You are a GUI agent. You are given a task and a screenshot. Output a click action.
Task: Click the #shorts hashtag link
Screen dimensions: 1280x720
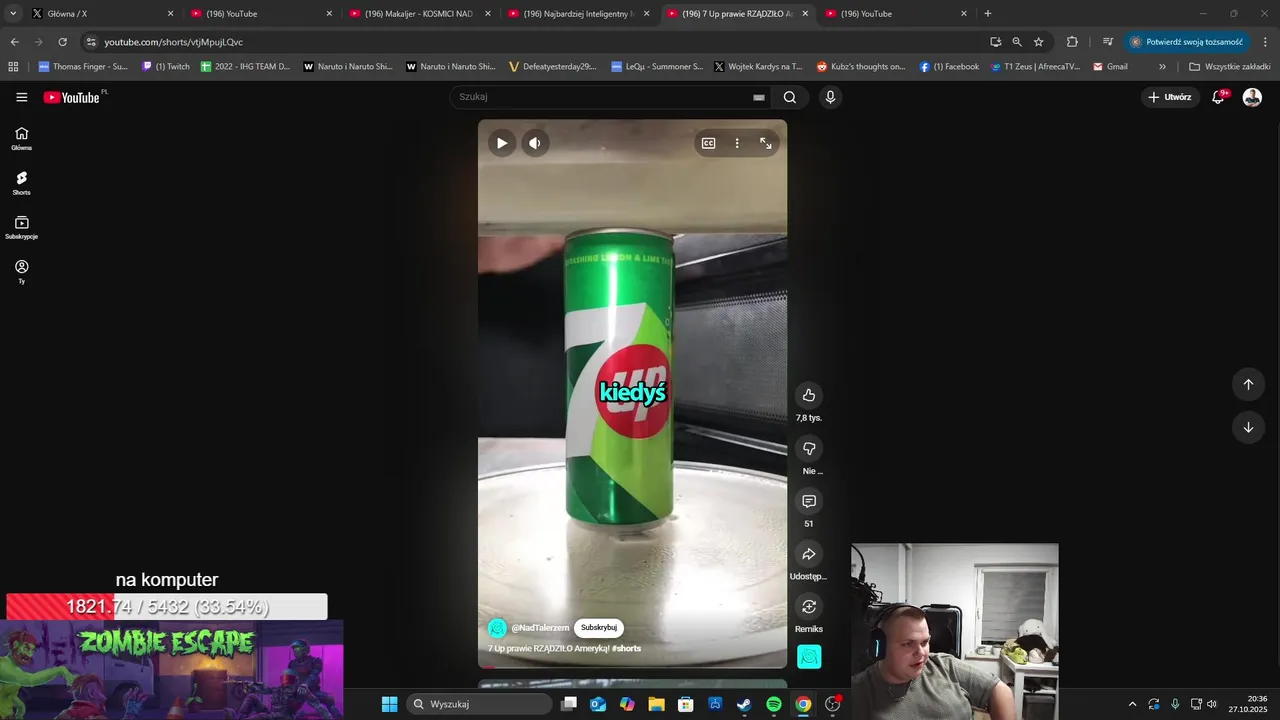pos(626,648)
